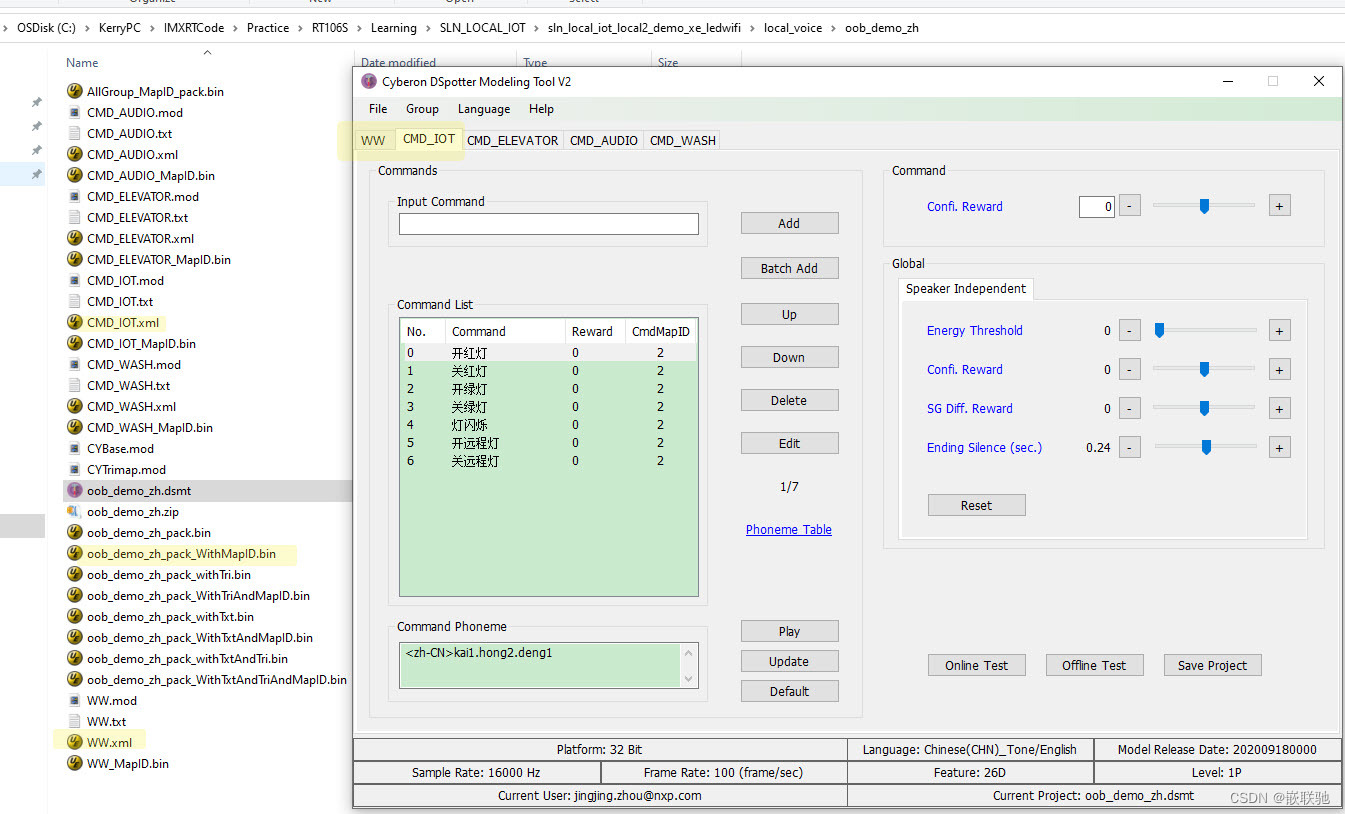Viewport: 1345px width, 814px height.
Task: Click the Save Project button
Action: 1212,665
